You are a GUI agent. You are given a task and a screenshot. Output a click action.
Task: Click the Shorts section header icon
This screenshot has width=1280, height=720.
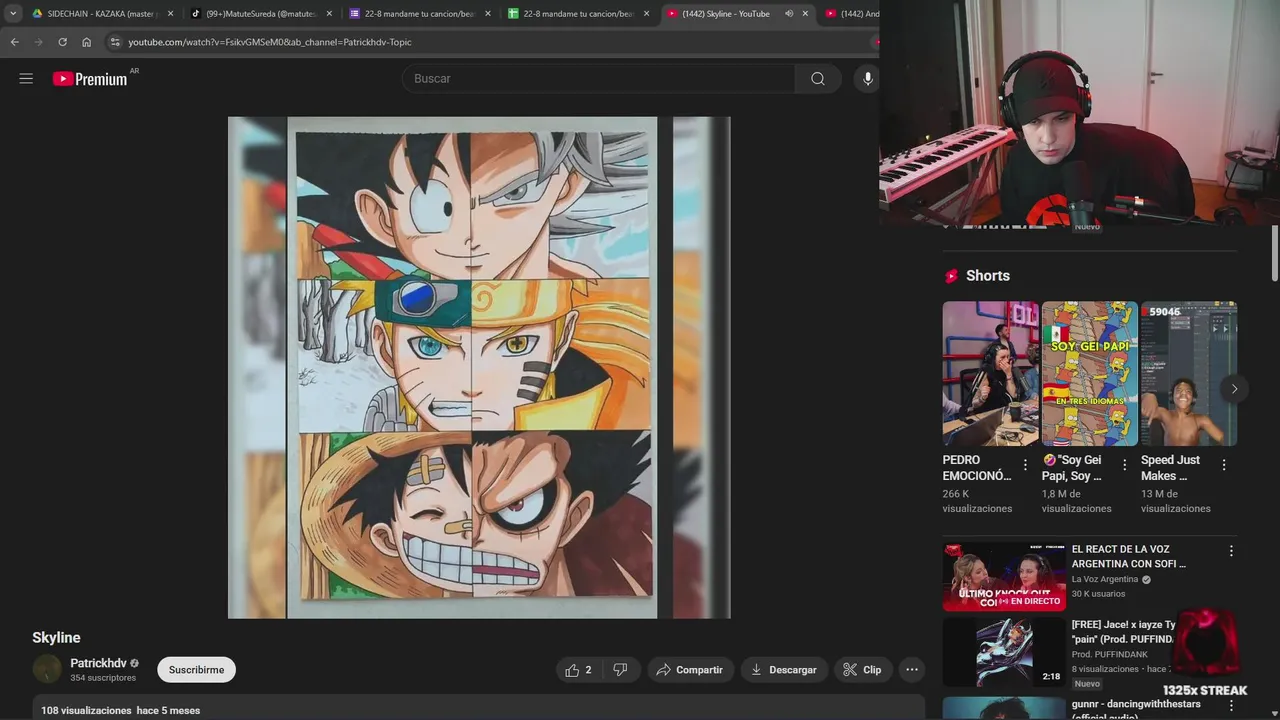pyautogui.click(x=951, y=276)
